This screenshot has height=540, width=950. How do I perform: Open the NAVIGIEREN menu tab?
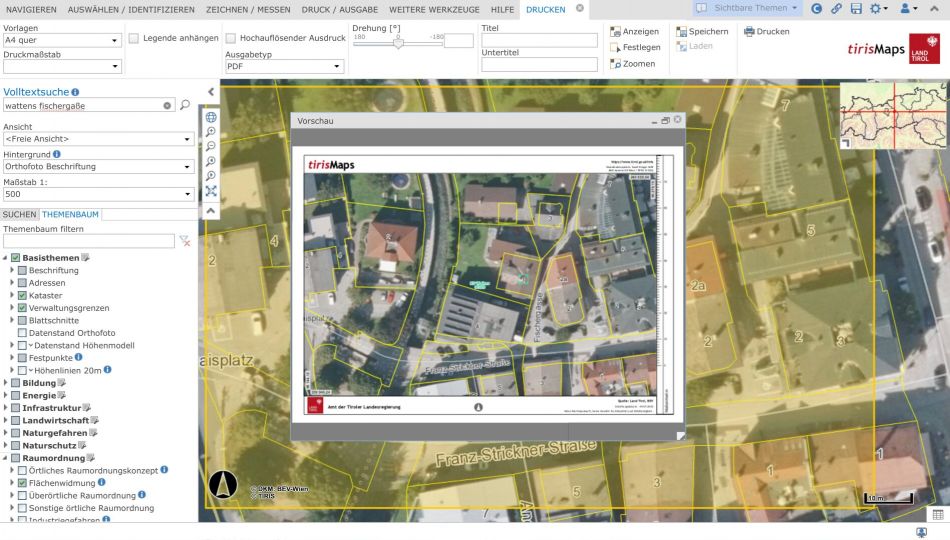pos(32,10)
